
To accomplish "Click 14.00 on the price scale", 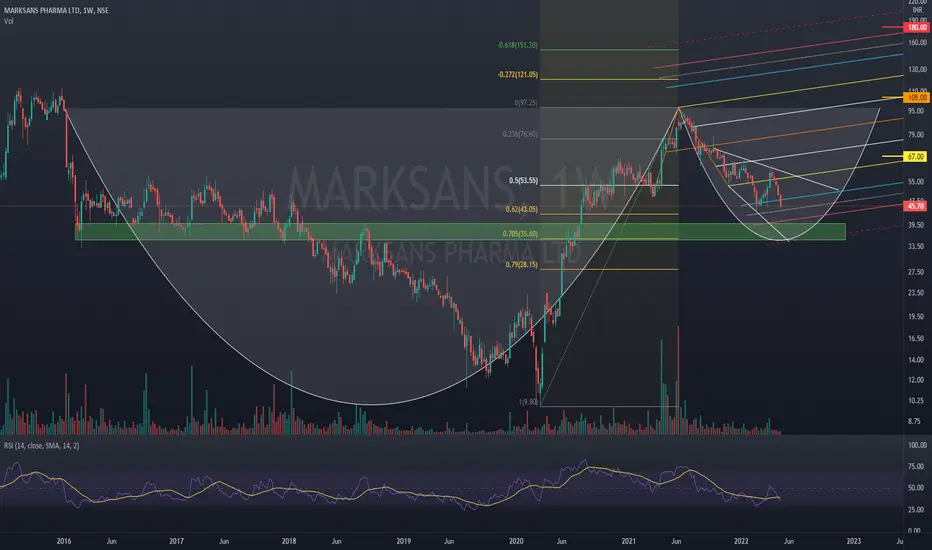I will 916,360.
